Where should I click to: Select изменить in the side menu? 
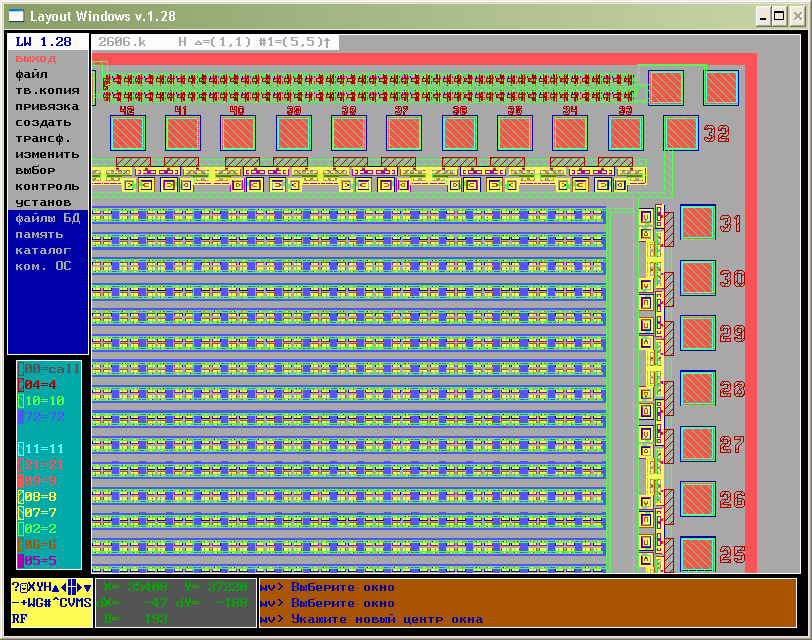click(x=48, y=154)
